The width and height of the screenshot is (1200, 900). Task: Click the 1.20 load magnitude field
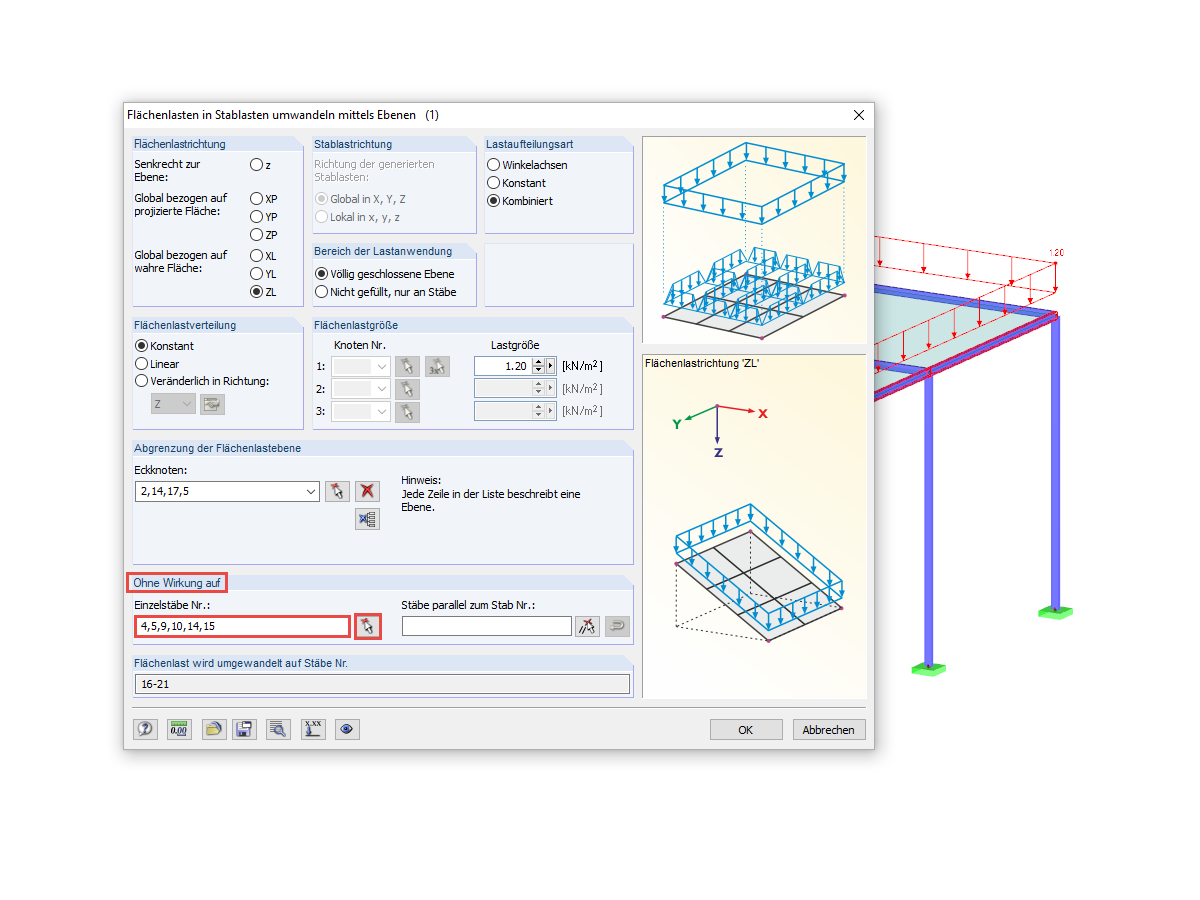tap(503, 366)
